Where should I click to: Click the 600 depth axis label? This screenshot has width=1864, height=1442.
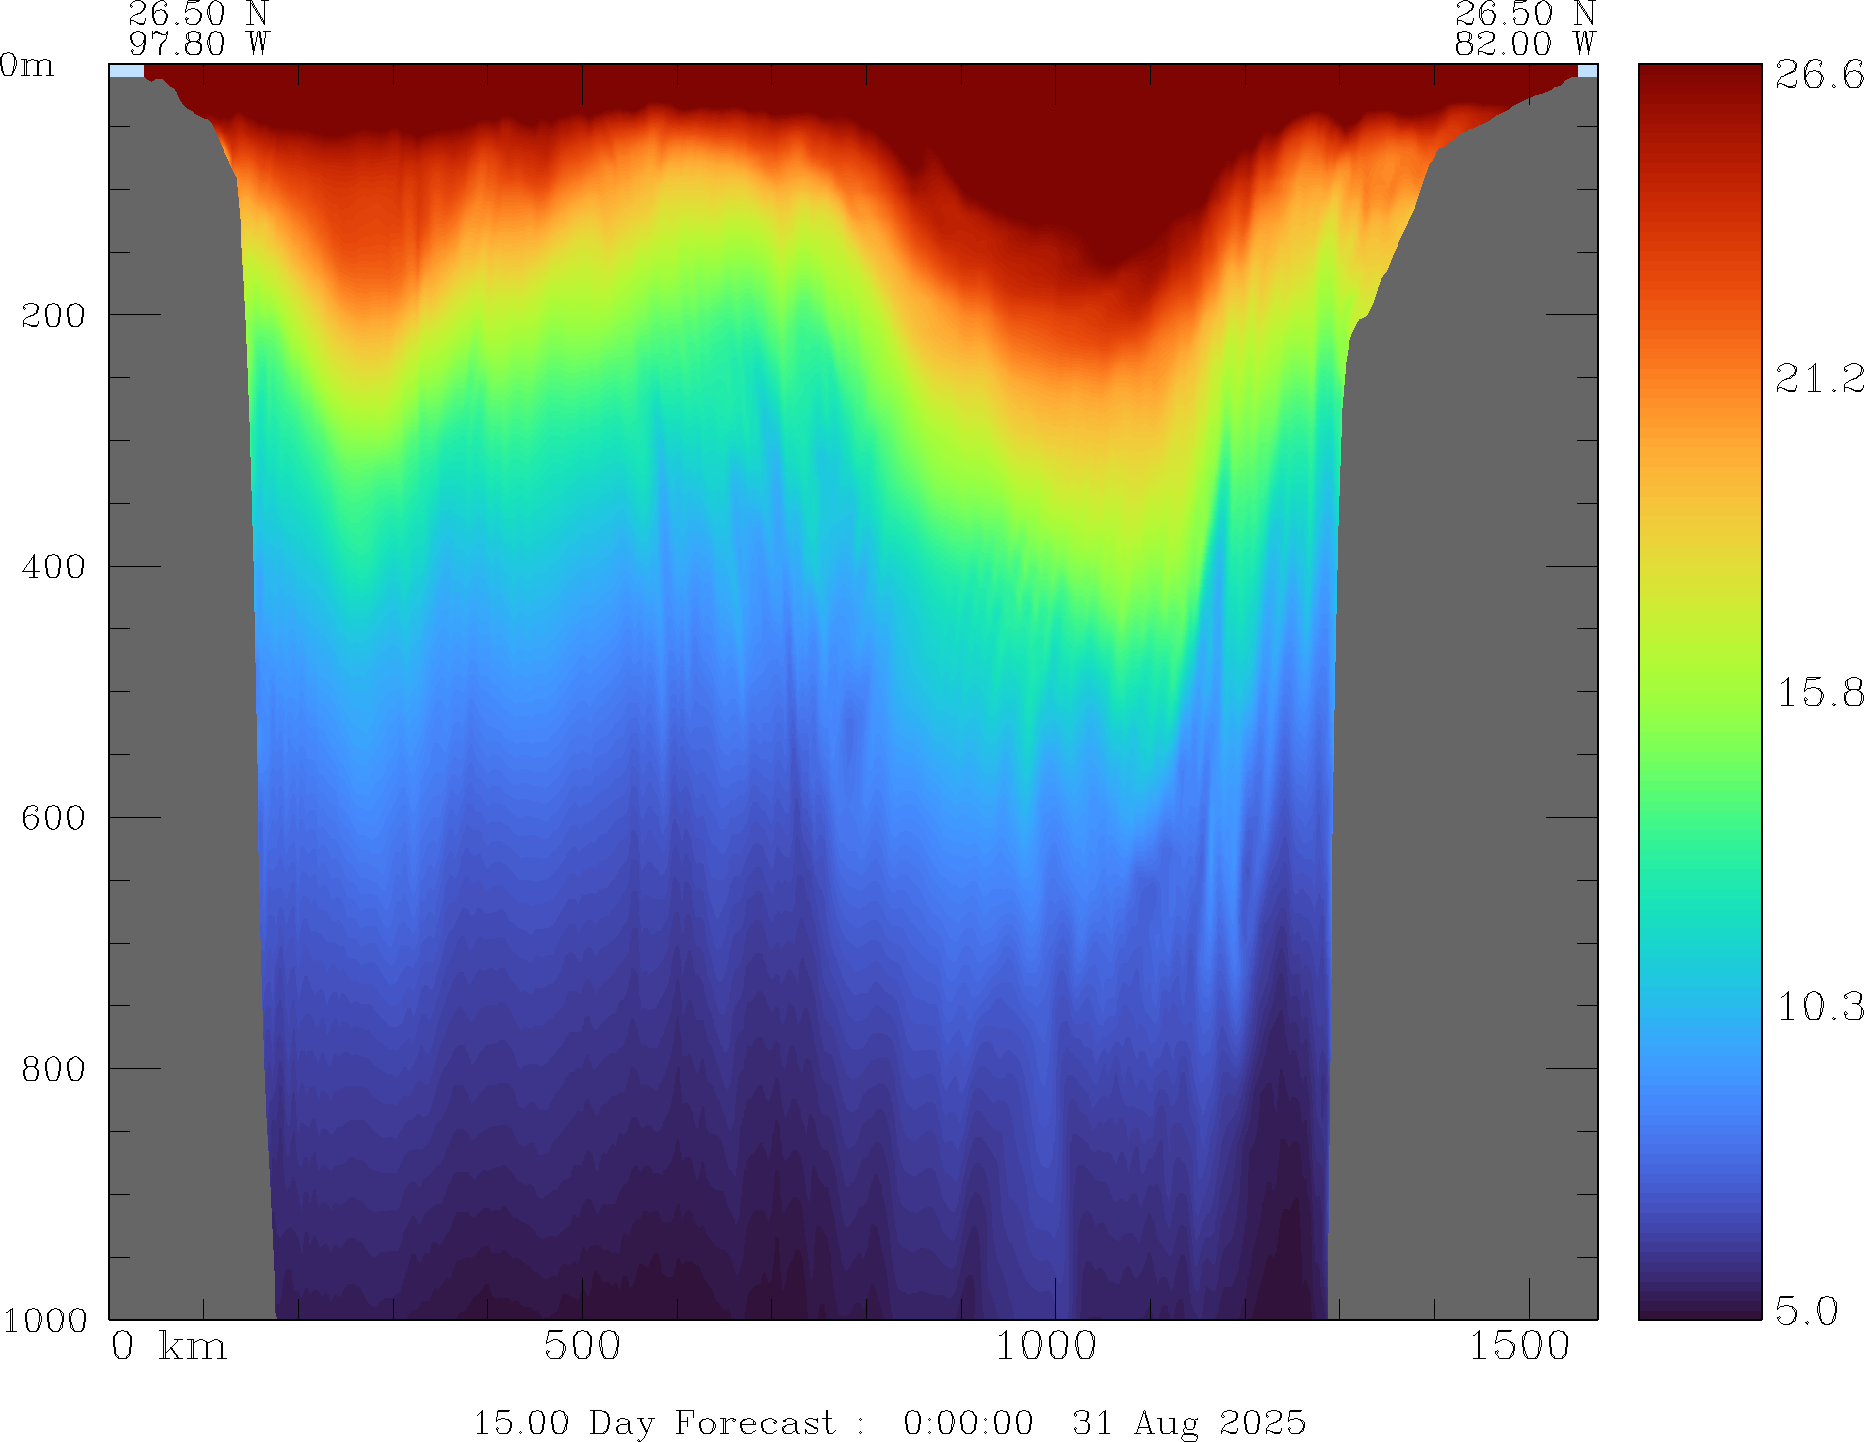[52, 818]
